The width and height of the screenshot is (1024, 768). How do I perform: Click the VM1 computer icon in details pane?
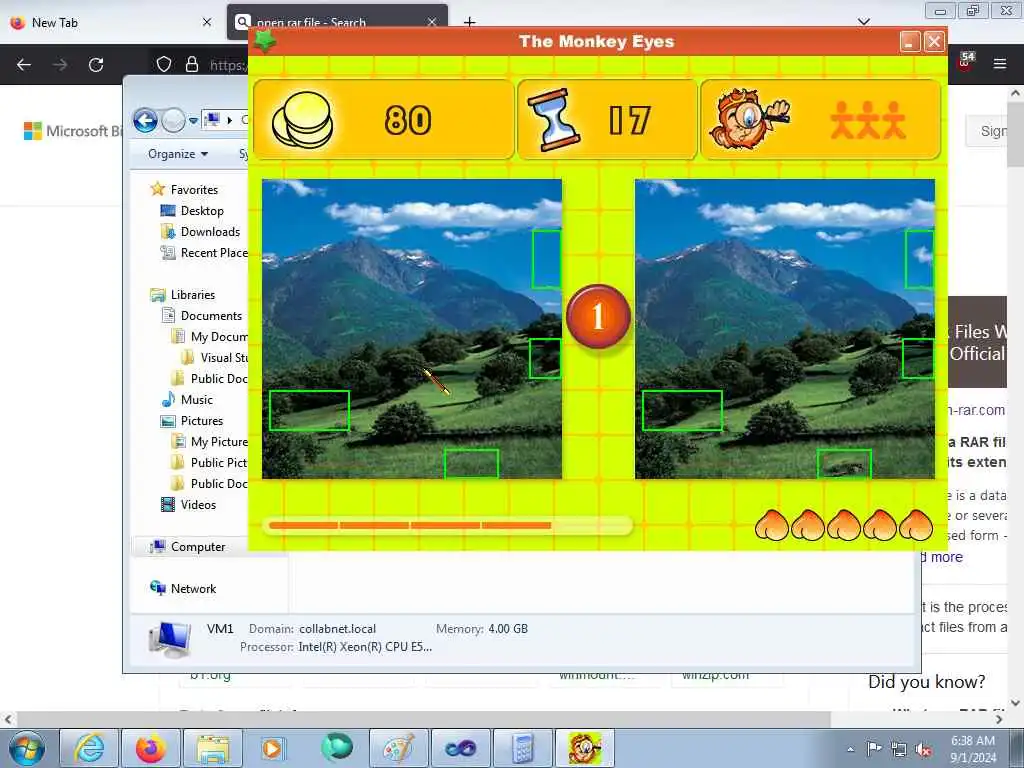pos(169,639)
